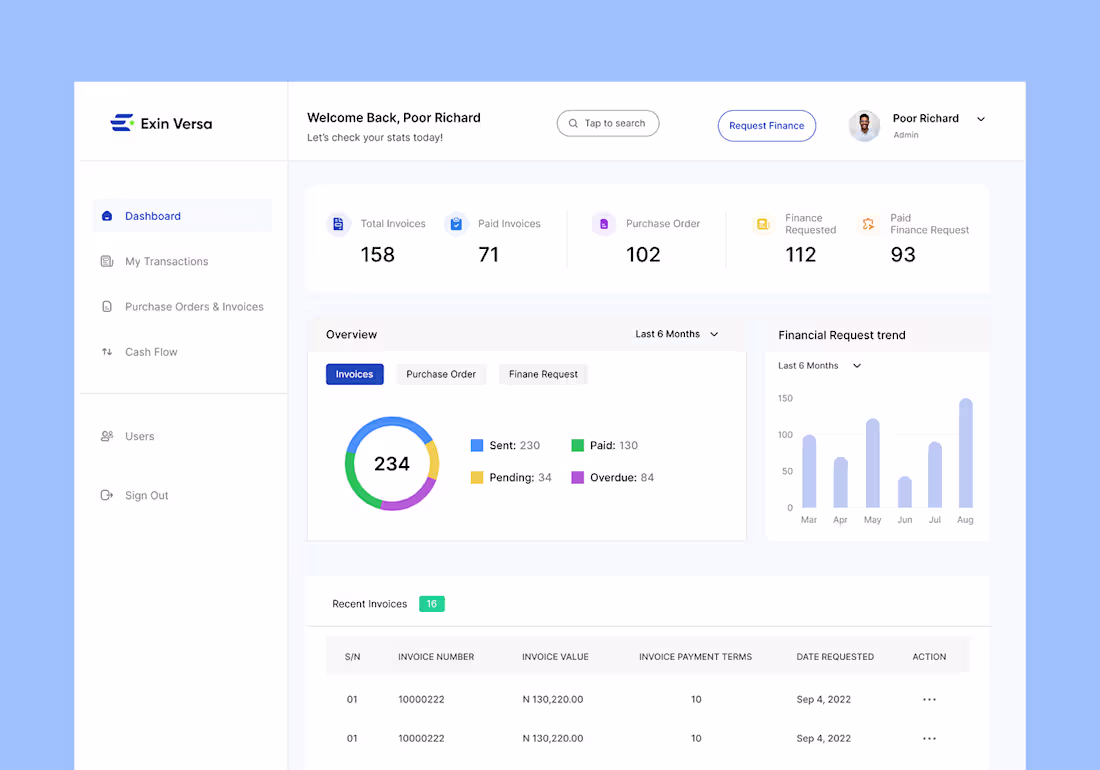Enable the Finane Request filter
Viewport: 1100px width, 770px height.
point(543,374)
